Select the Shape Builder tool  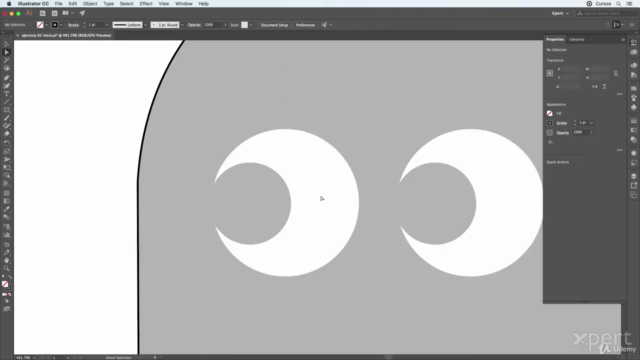click(x=7, y=176)
